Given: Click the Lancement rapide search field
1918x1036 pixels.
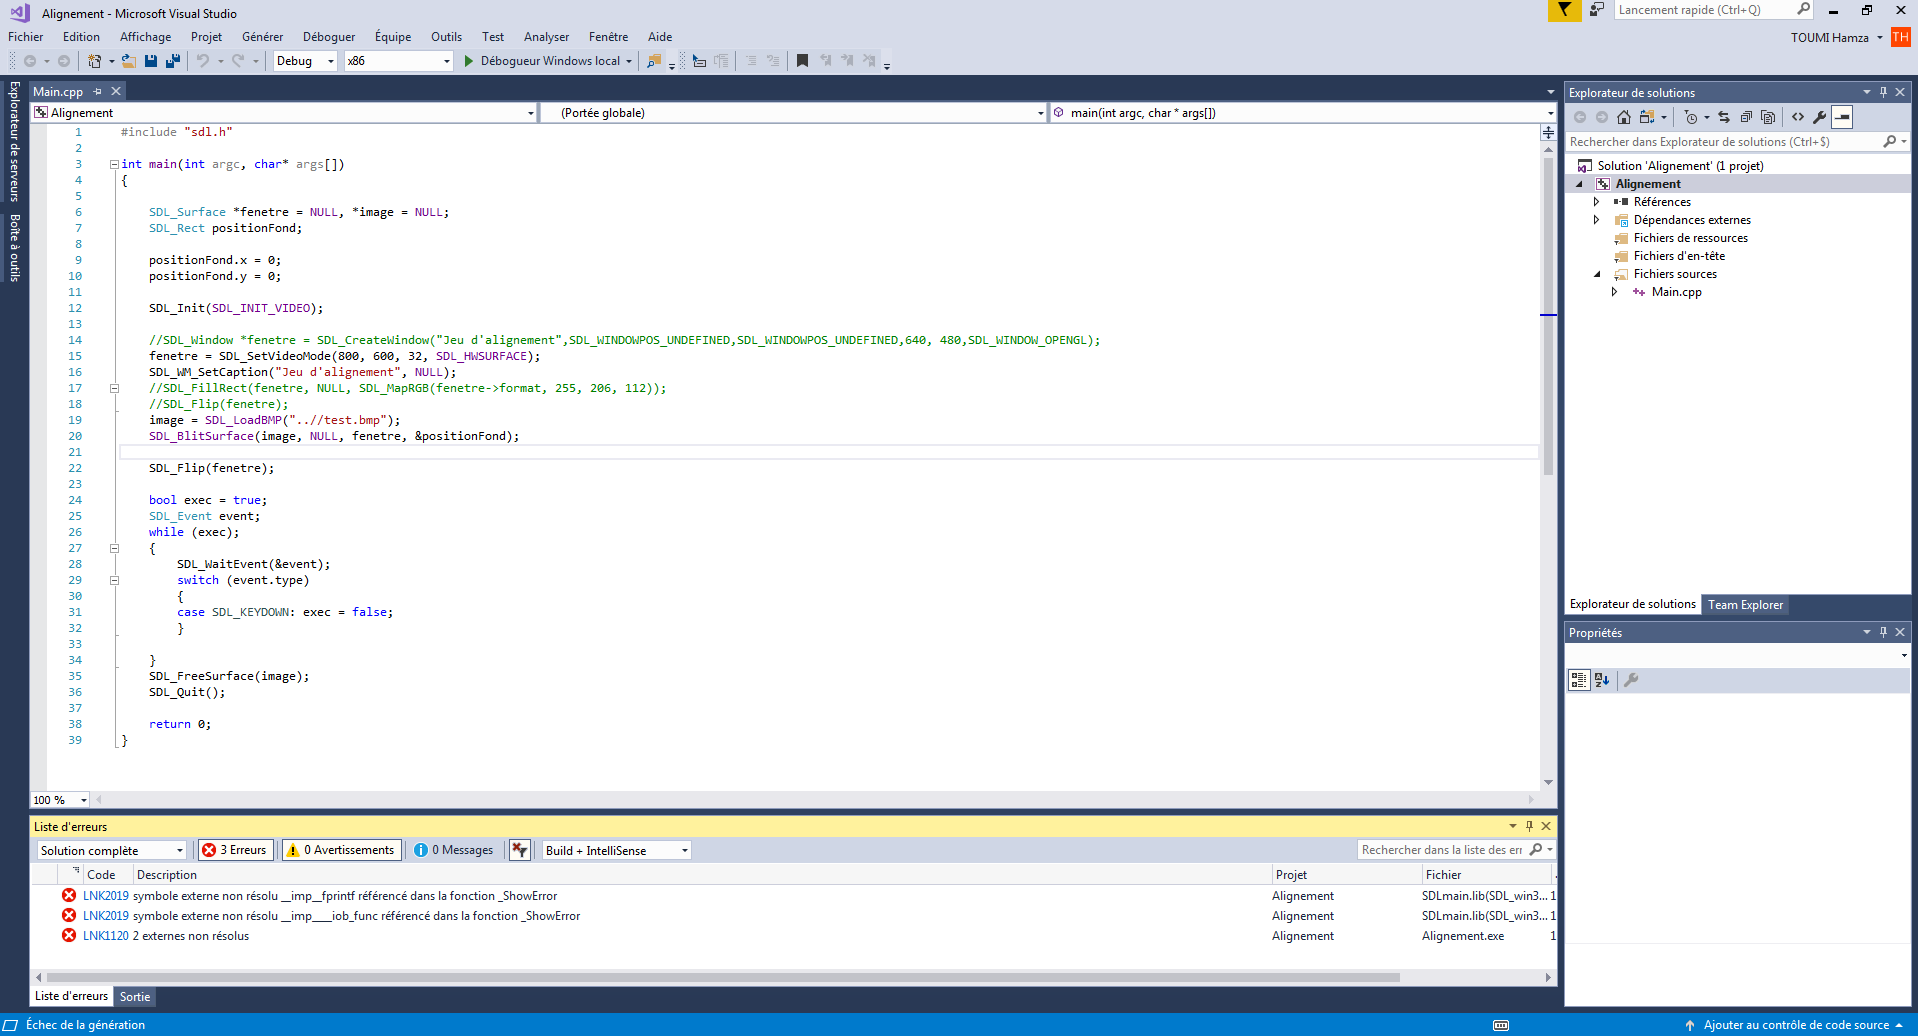Looking at the screenshot, I should pos(1705,10).
